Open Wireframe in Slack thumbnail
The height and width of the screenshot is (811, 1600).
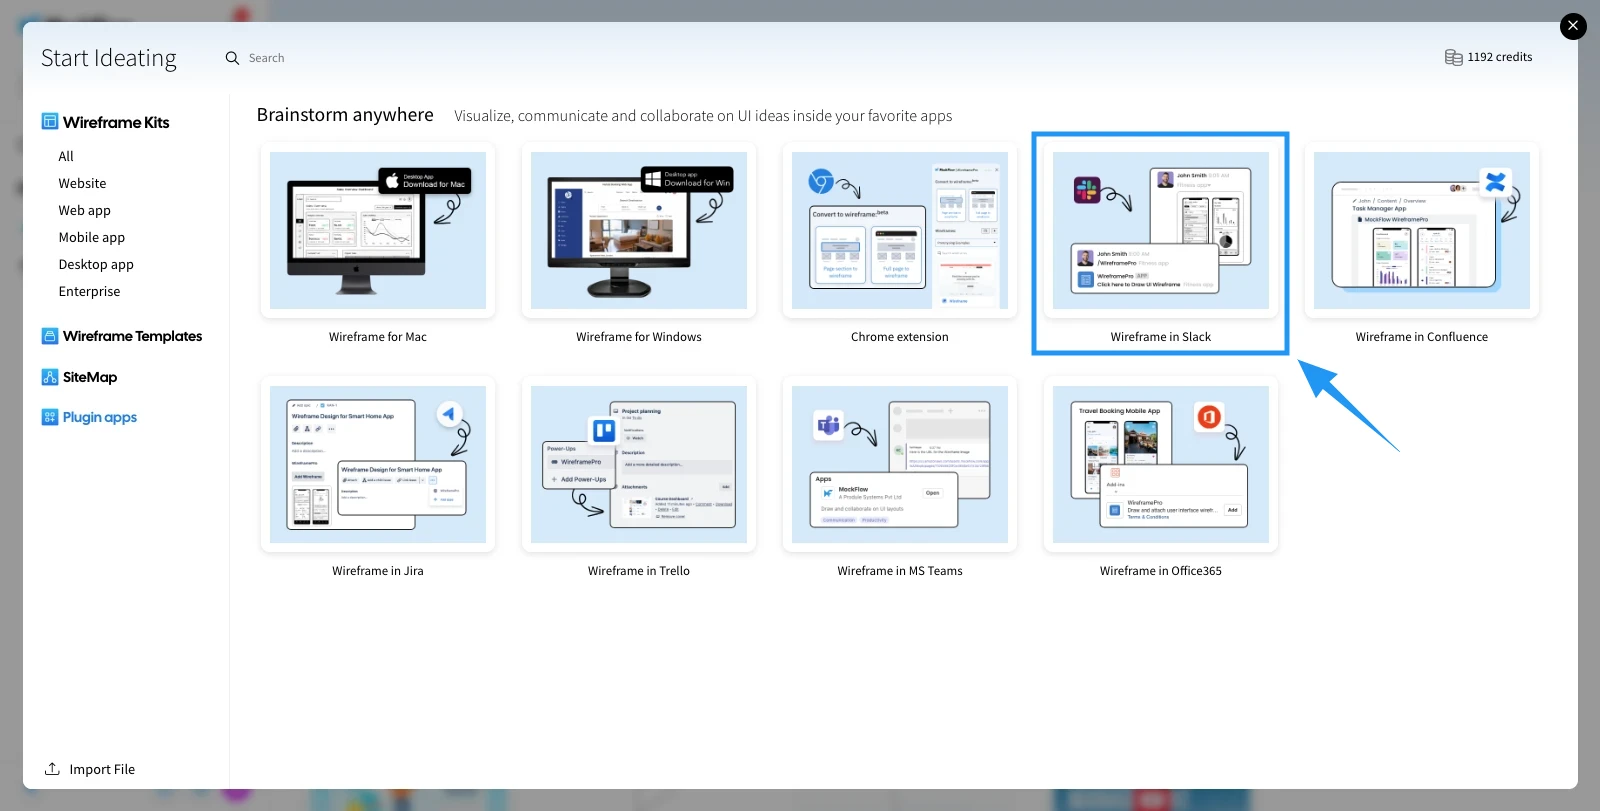pos(1161,230)
